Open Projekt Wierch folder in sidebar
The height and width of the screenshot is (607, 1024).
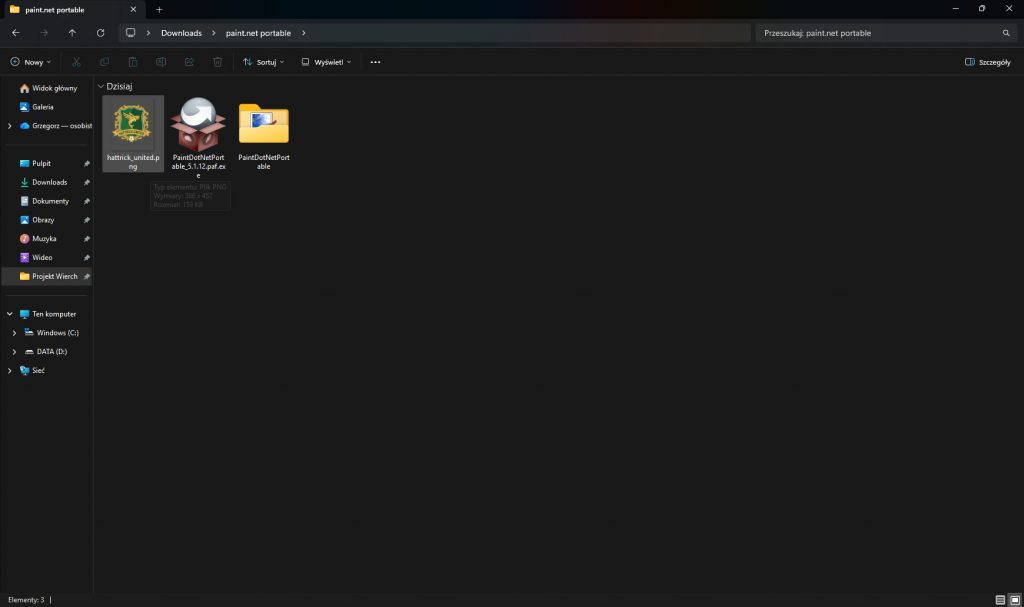point(54,276)
